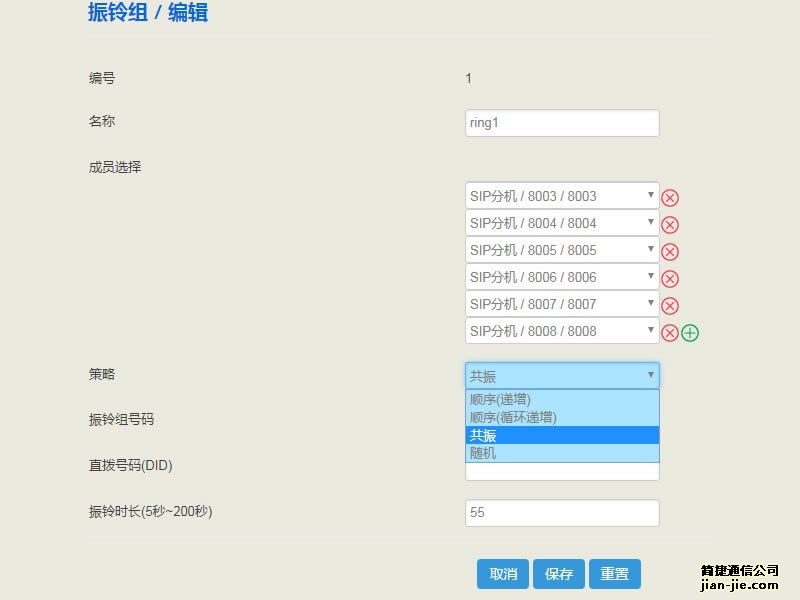This screenshot has width=800, height=600.
Task: Cancel editing using the 取消 button
Action: (x=501, y=574)
